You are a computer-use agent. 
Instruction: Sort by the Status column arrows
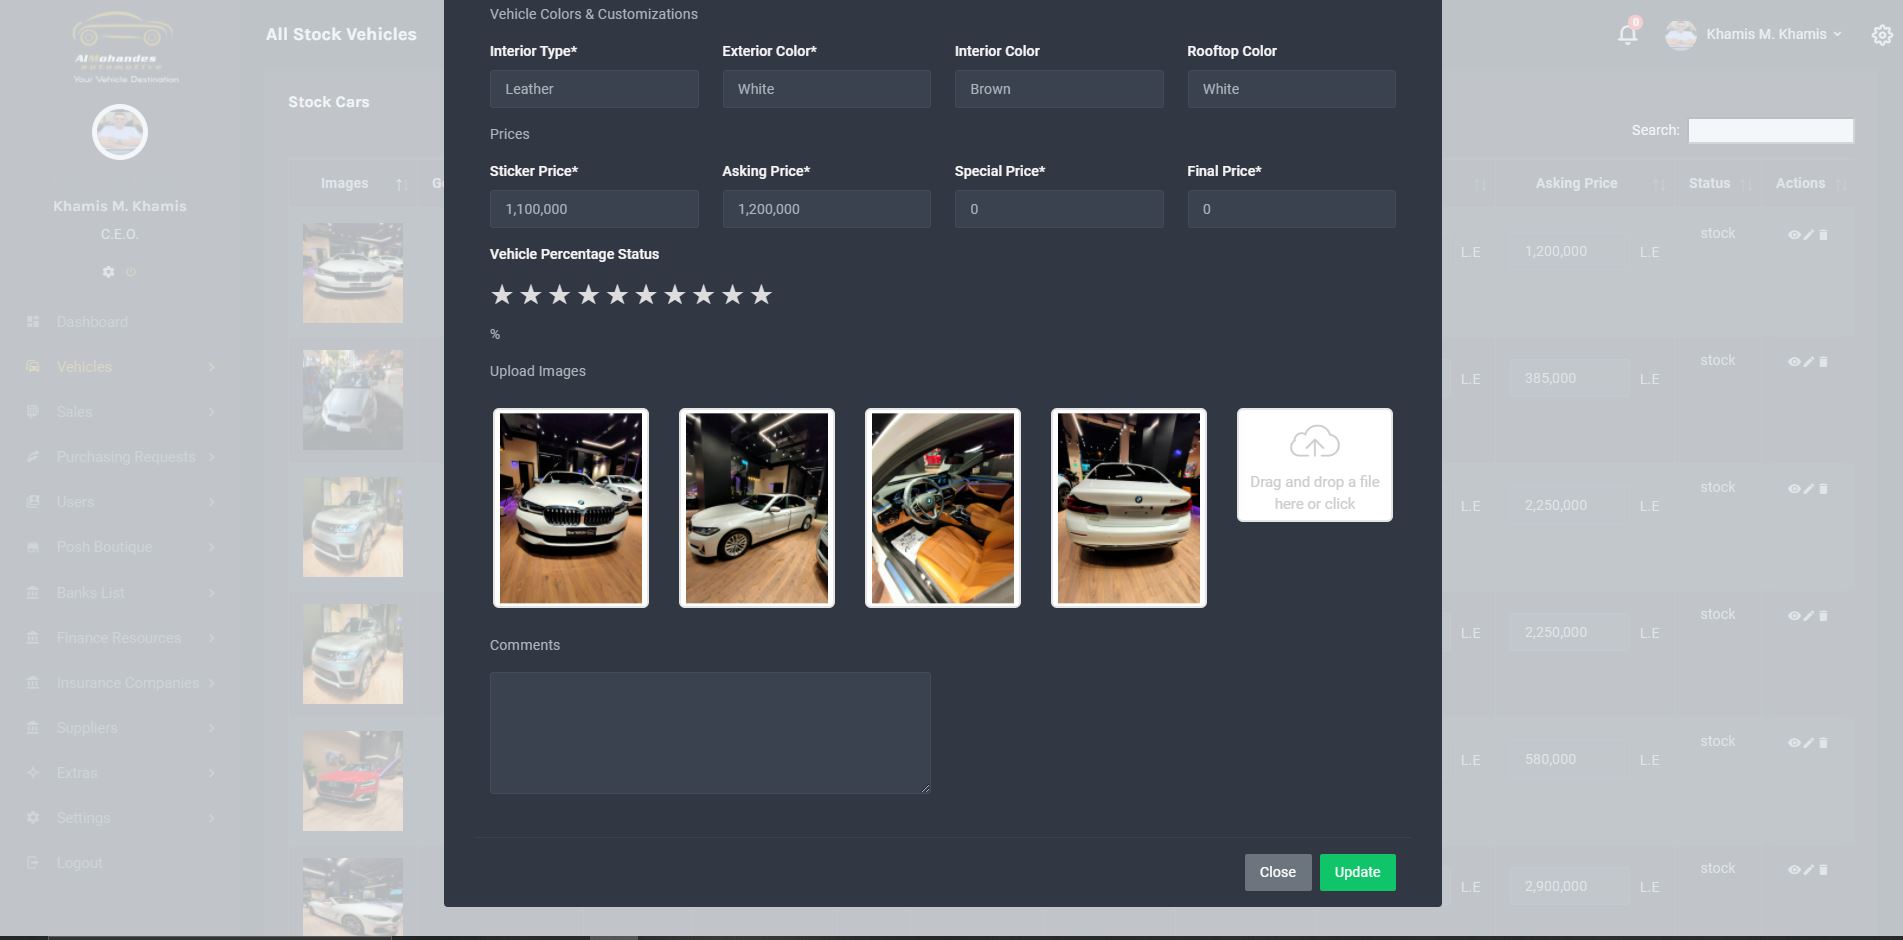(x=1746, y=184)
